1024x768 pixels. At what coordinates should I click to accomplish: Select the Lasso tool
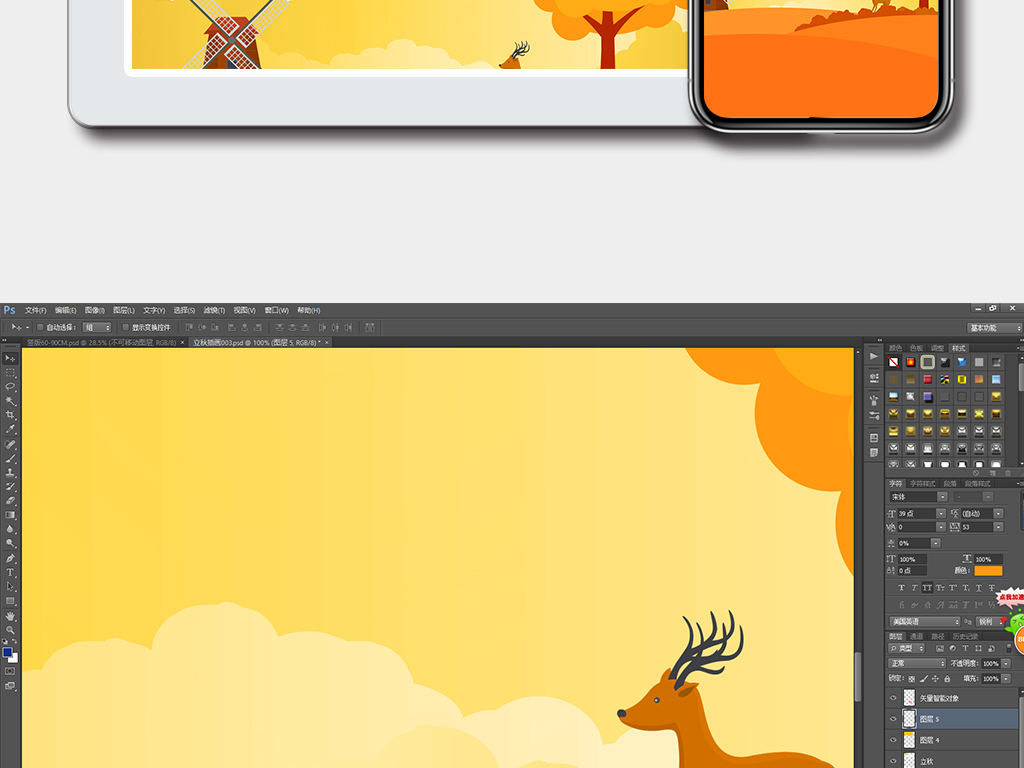[x=10, y=387]
